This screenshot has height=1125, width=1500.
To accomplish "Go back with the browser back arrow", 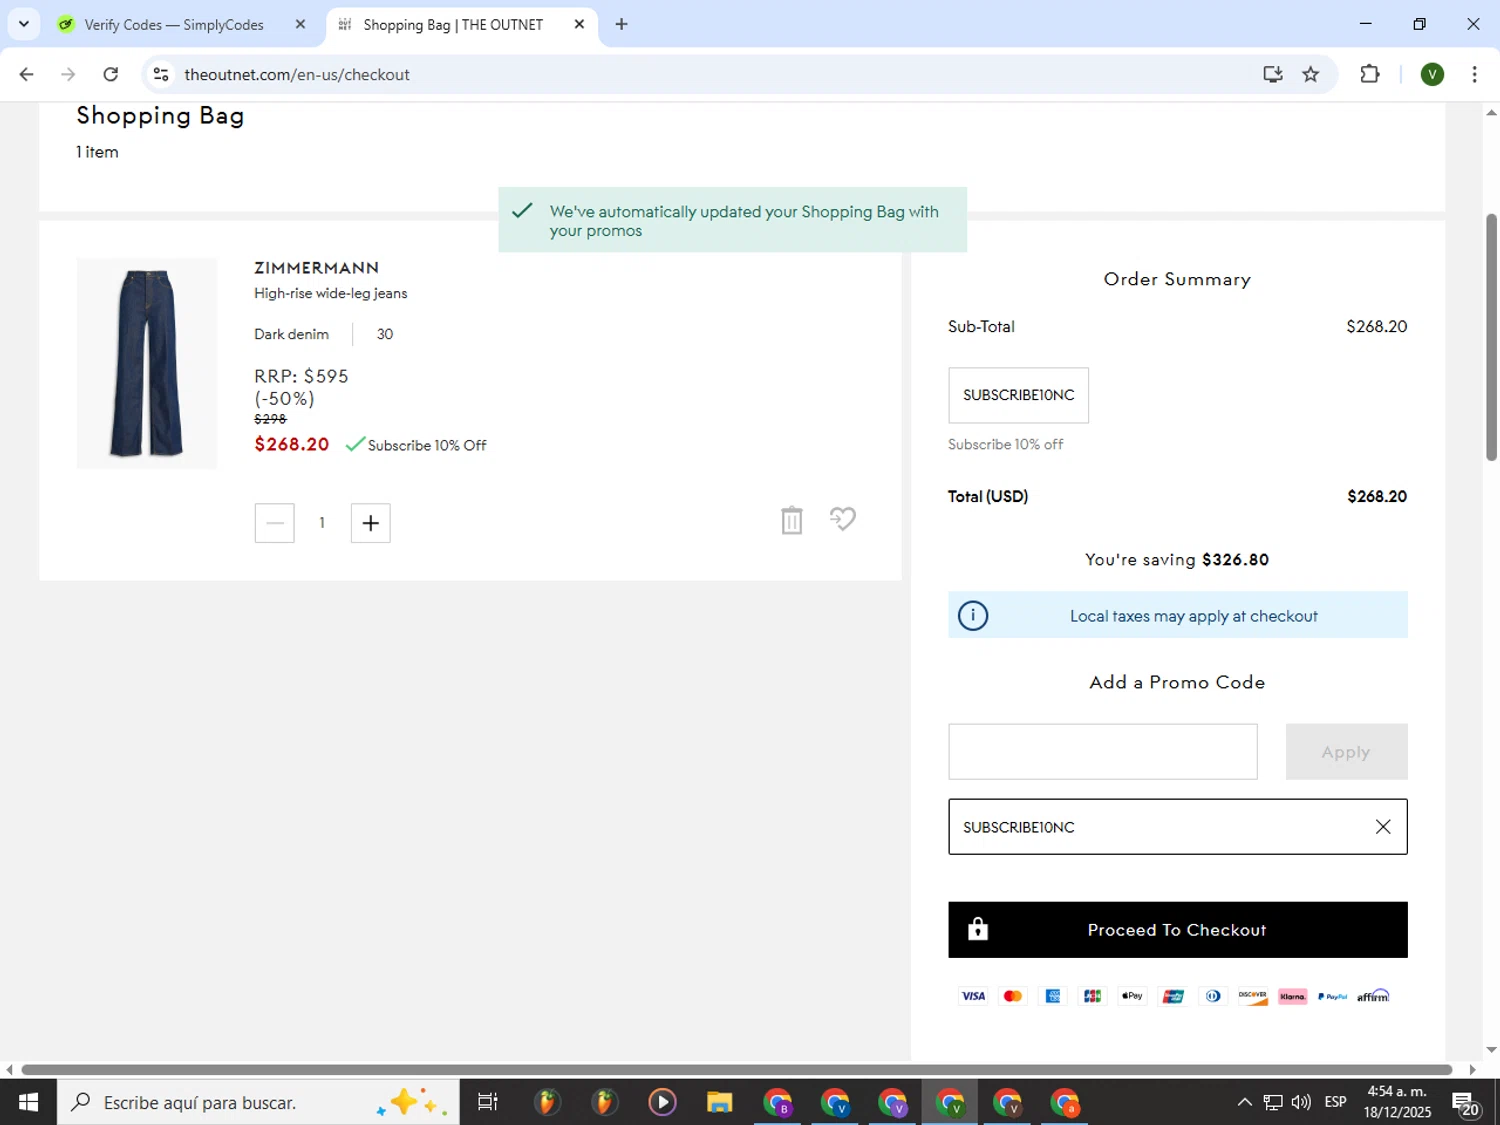I will tap(27, 74).
